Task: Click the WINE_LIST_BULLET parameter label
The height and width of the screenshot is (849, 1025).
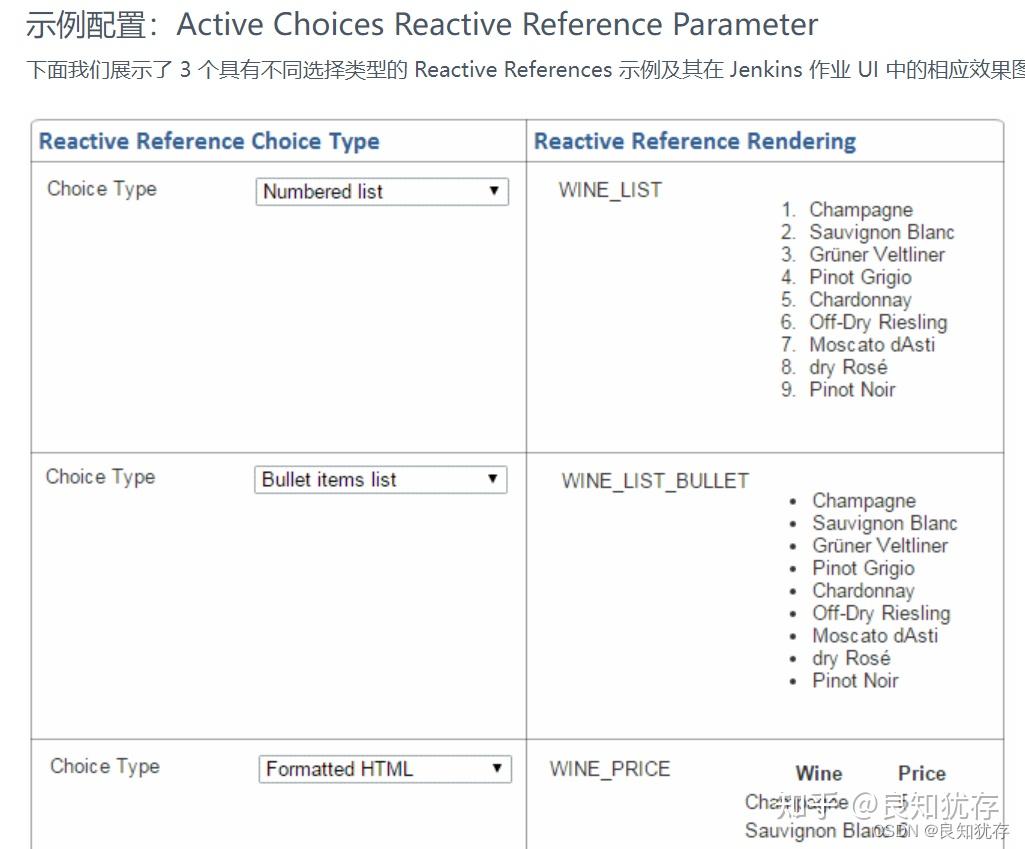Action: pos(655,481)
